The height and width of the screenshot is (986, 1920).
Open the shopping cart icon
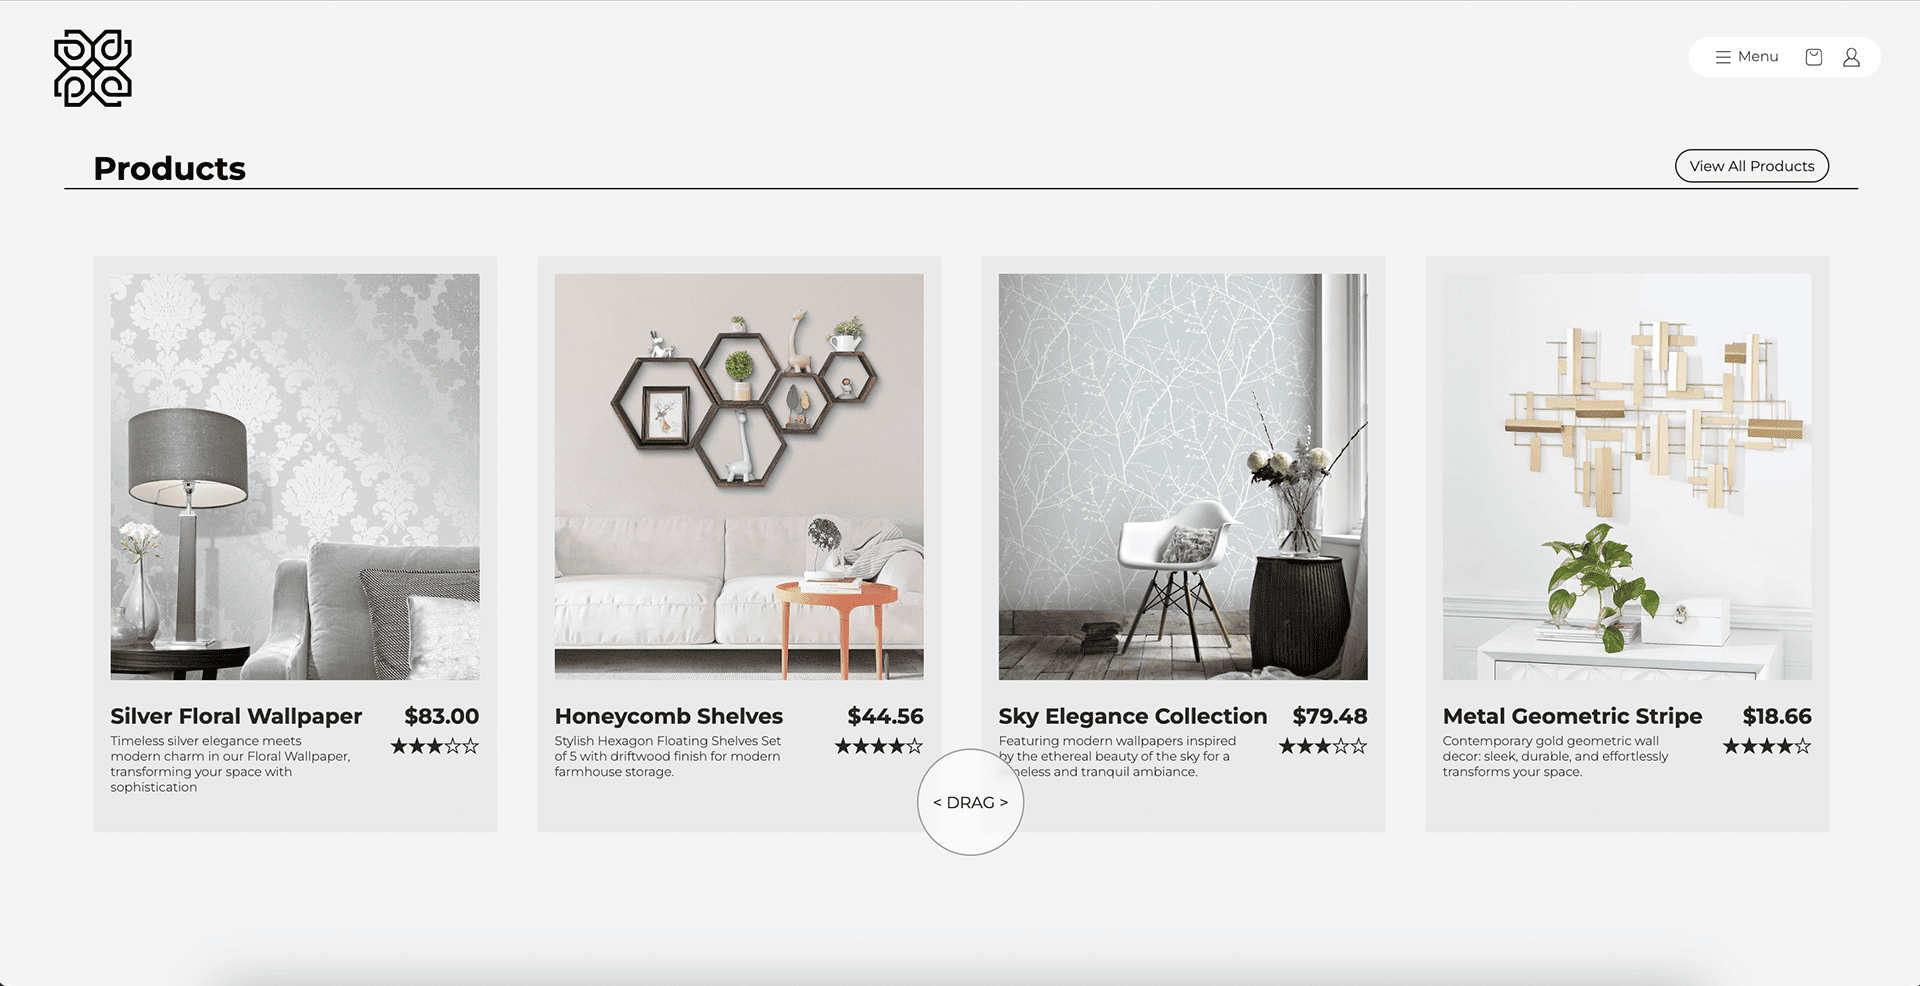click(x=1813, y=57)
